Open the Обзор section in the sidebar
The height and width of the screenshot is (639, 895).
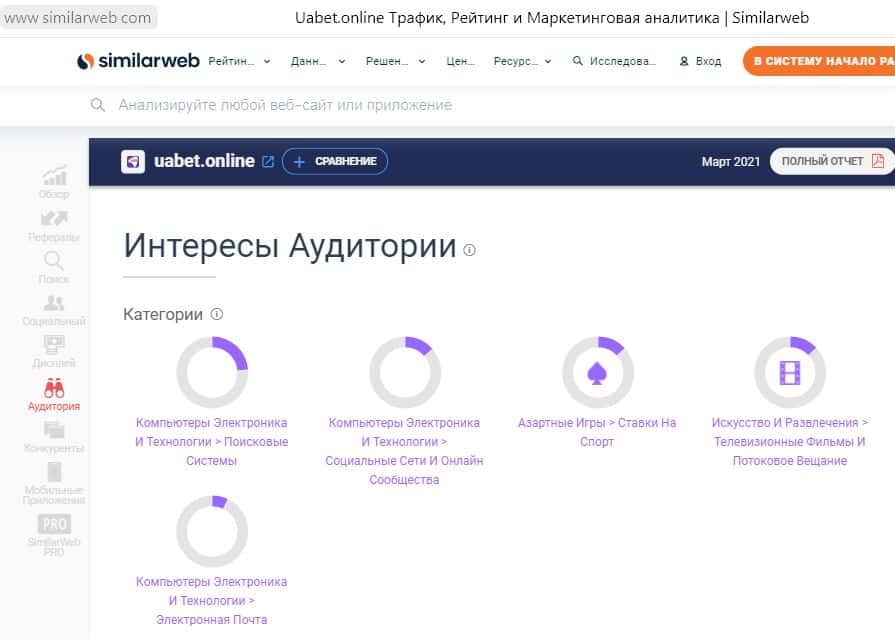tap(54, 182)
